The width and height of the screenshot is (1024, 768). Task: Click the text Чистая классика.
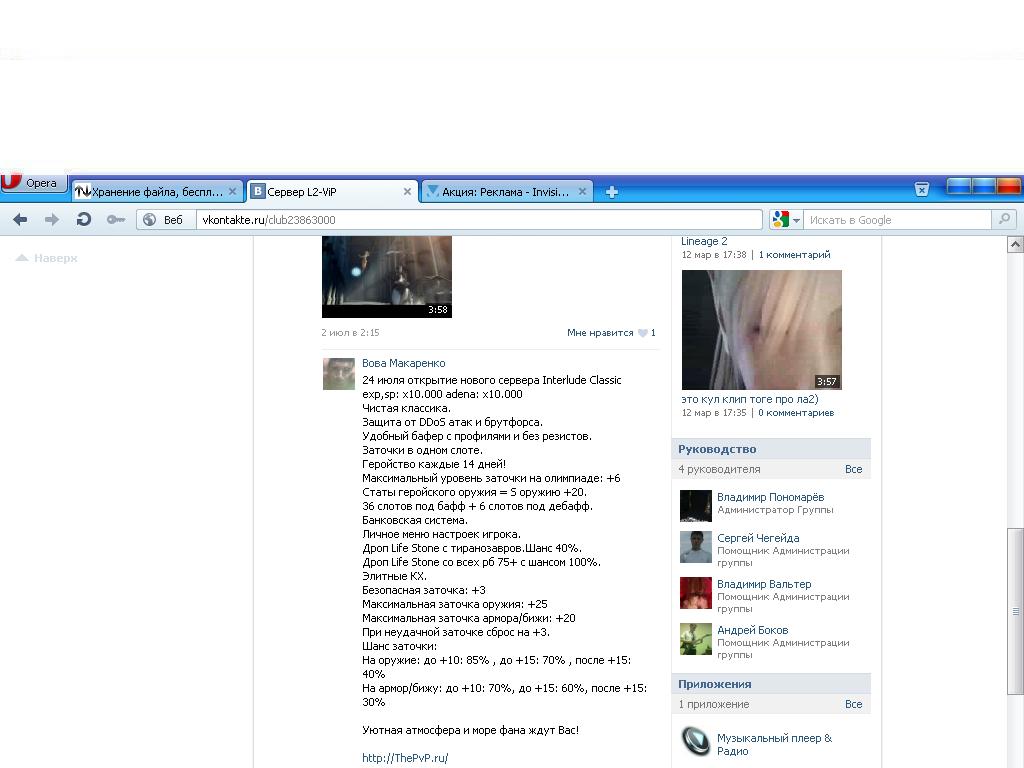tap(406, 408)
